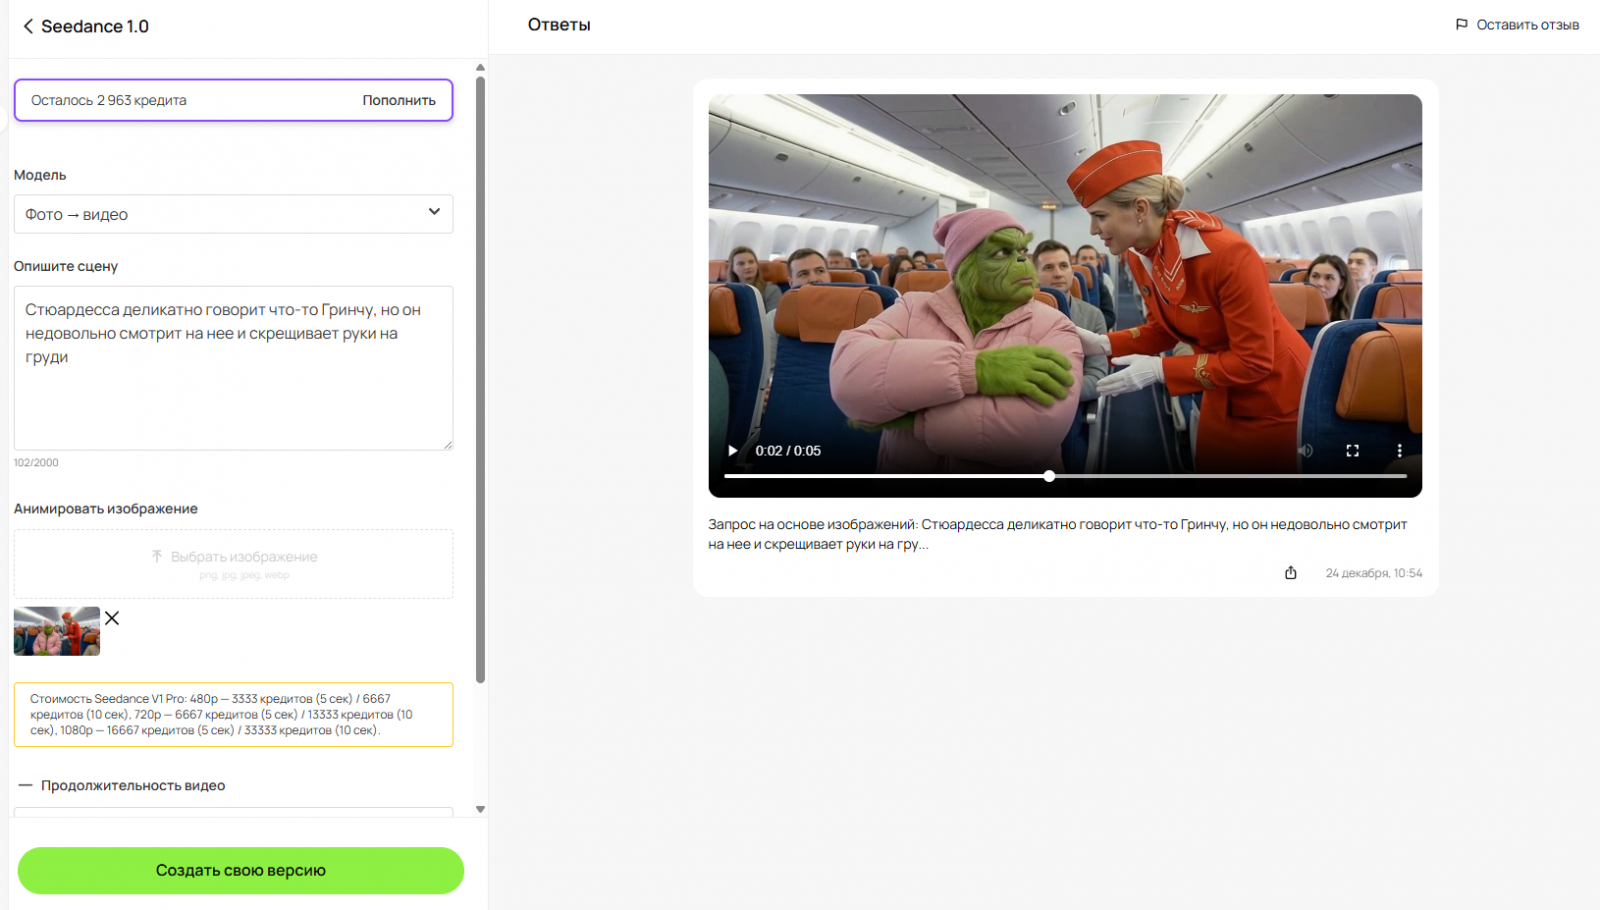Open the Фото → видео model dropdown

coord(233,214)
